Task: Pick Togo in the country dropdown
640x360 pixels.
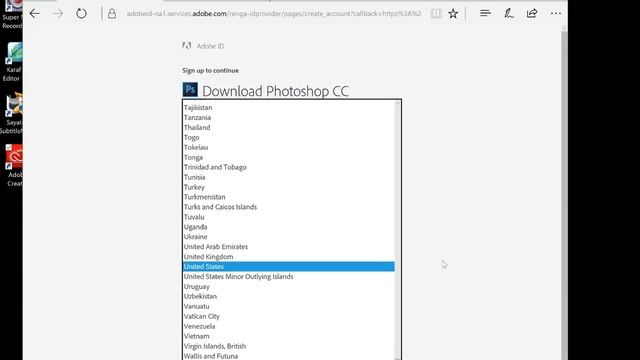Action: coord(289,138)
